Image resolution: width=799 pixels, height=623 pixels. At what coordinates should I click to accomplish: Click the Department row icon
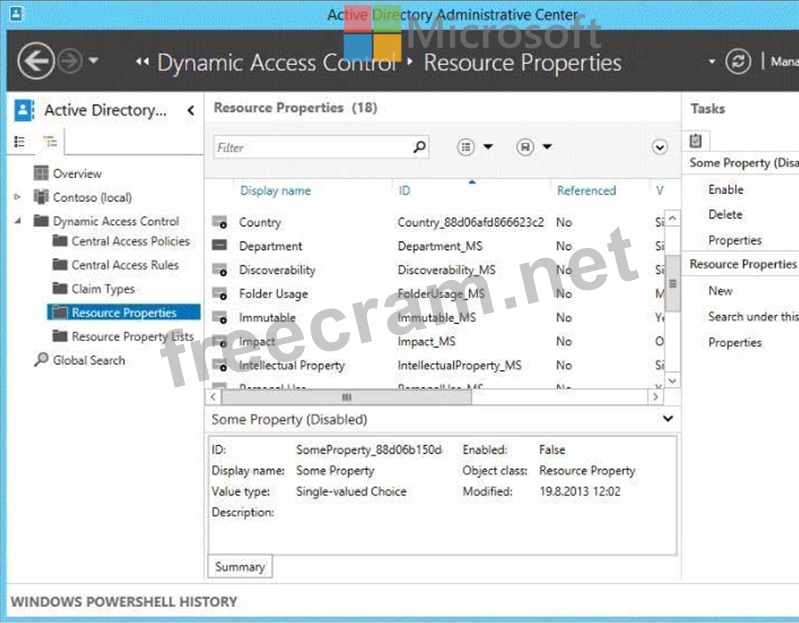click(x=220, y=245)
